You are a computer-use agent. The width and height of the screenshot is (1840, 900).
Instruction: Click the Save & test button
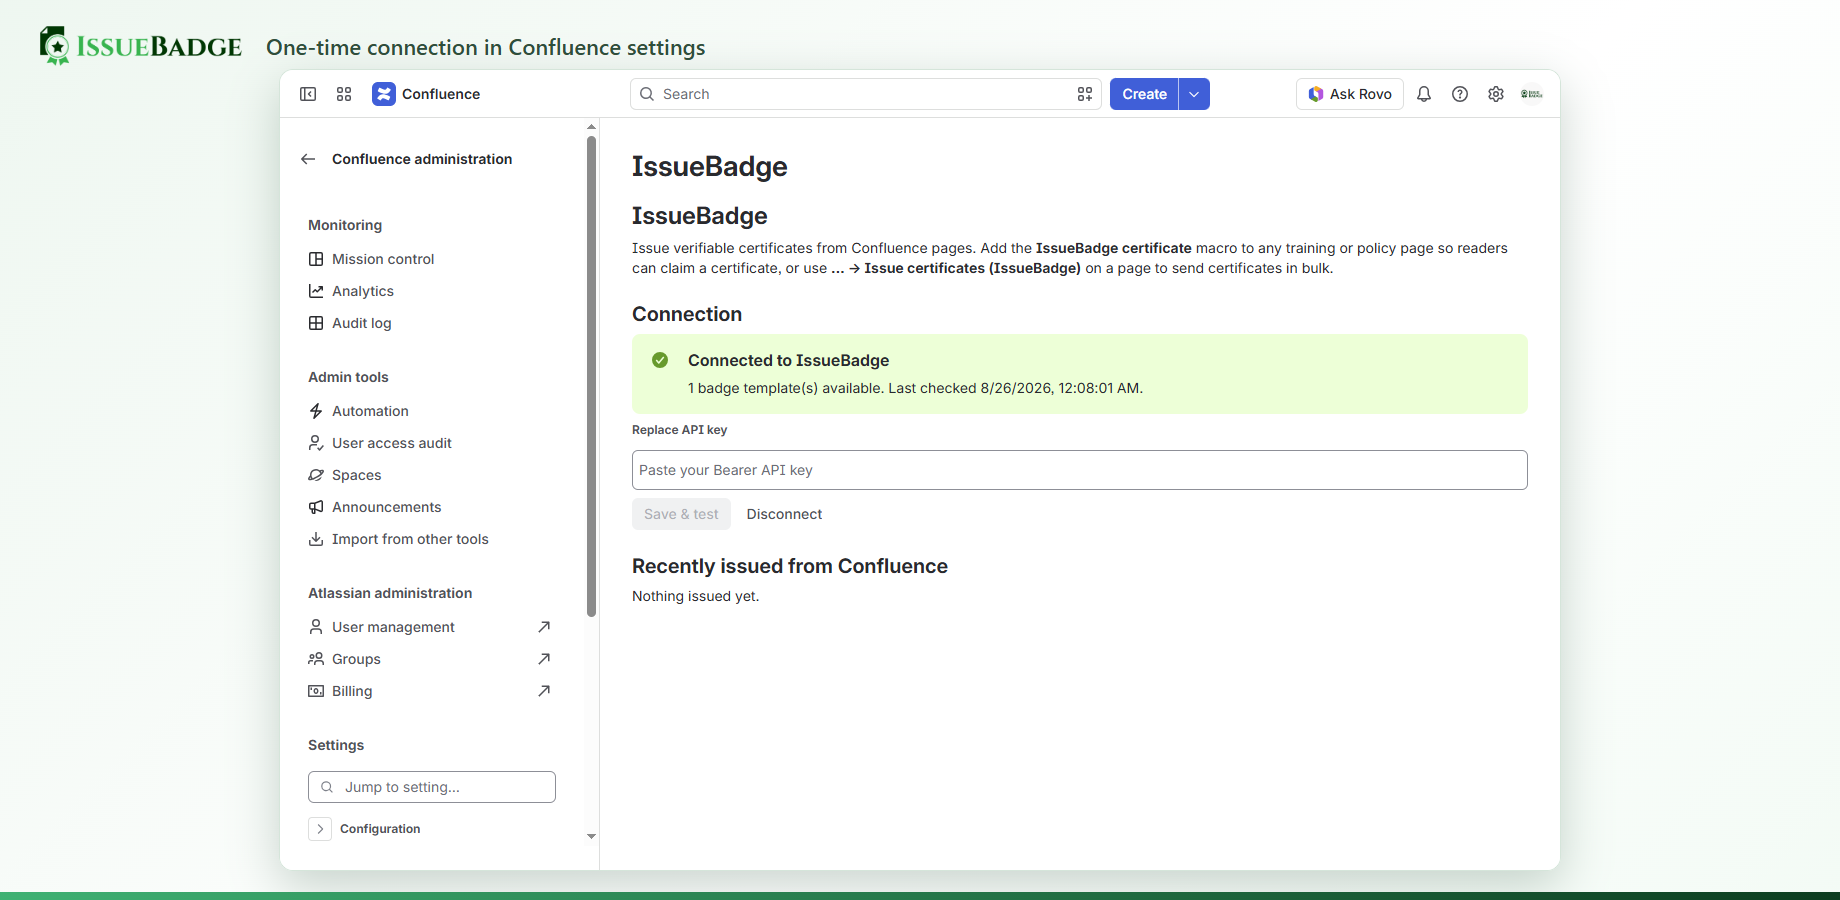[681, 514]
